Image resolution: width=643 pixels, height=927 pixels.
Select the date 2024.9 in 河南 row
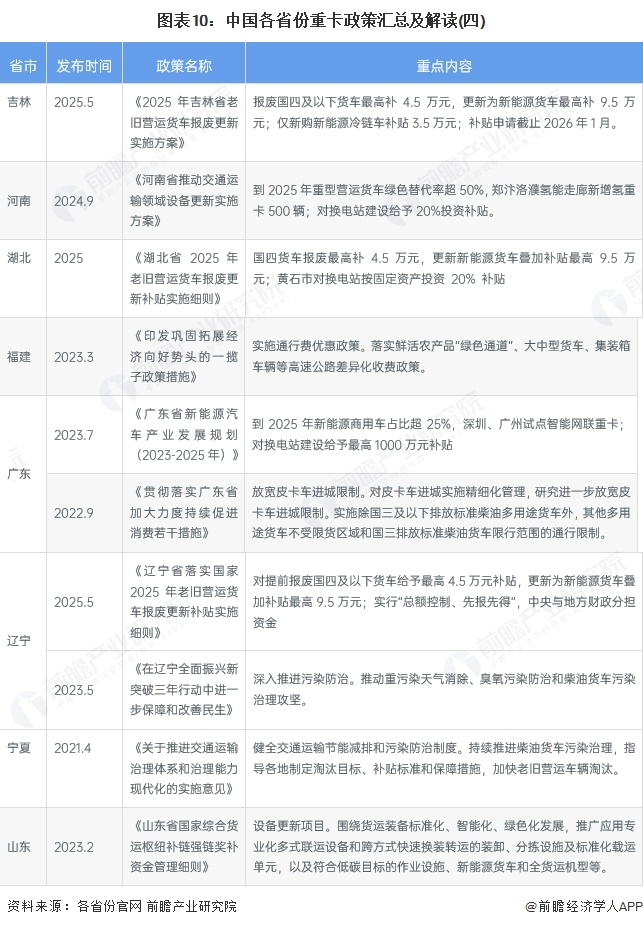click(74, 201)
